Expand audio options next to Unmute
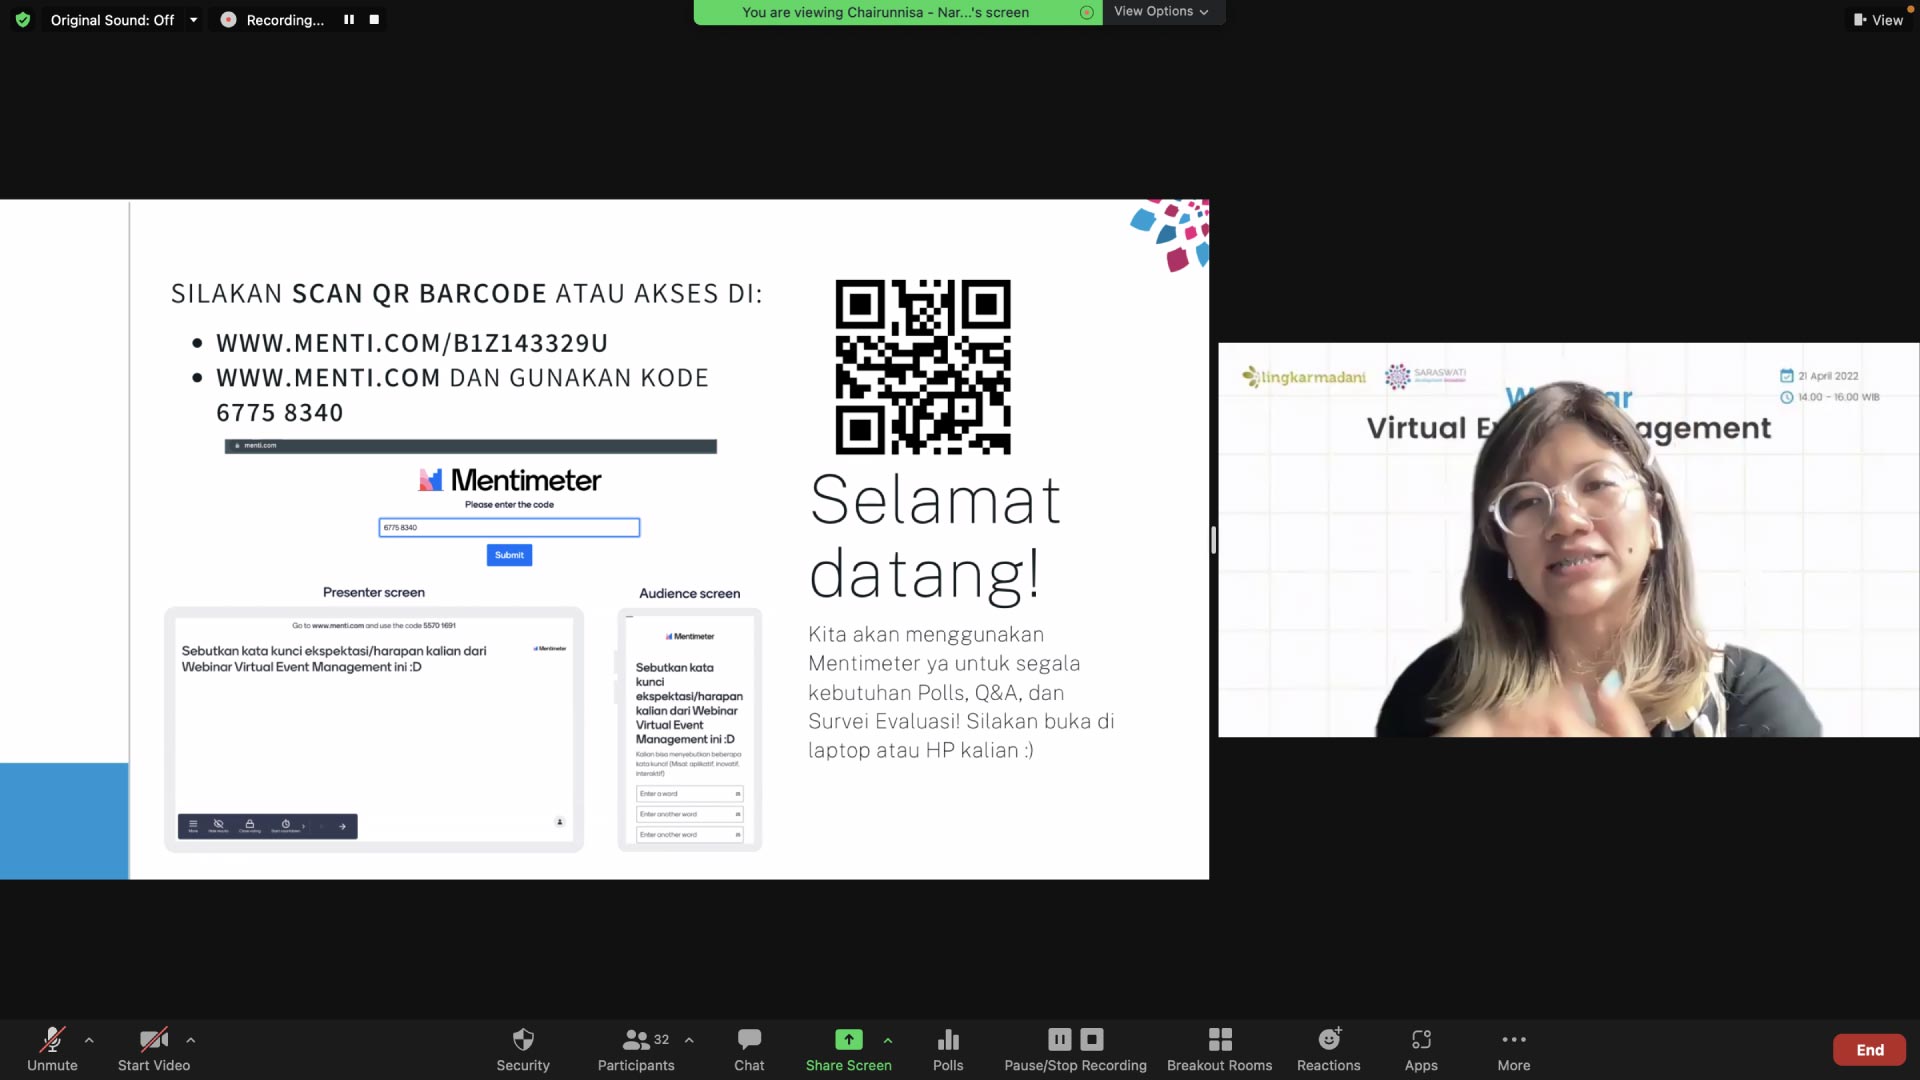Viewport: 1920px width, 1080px height. [89, 1040]
